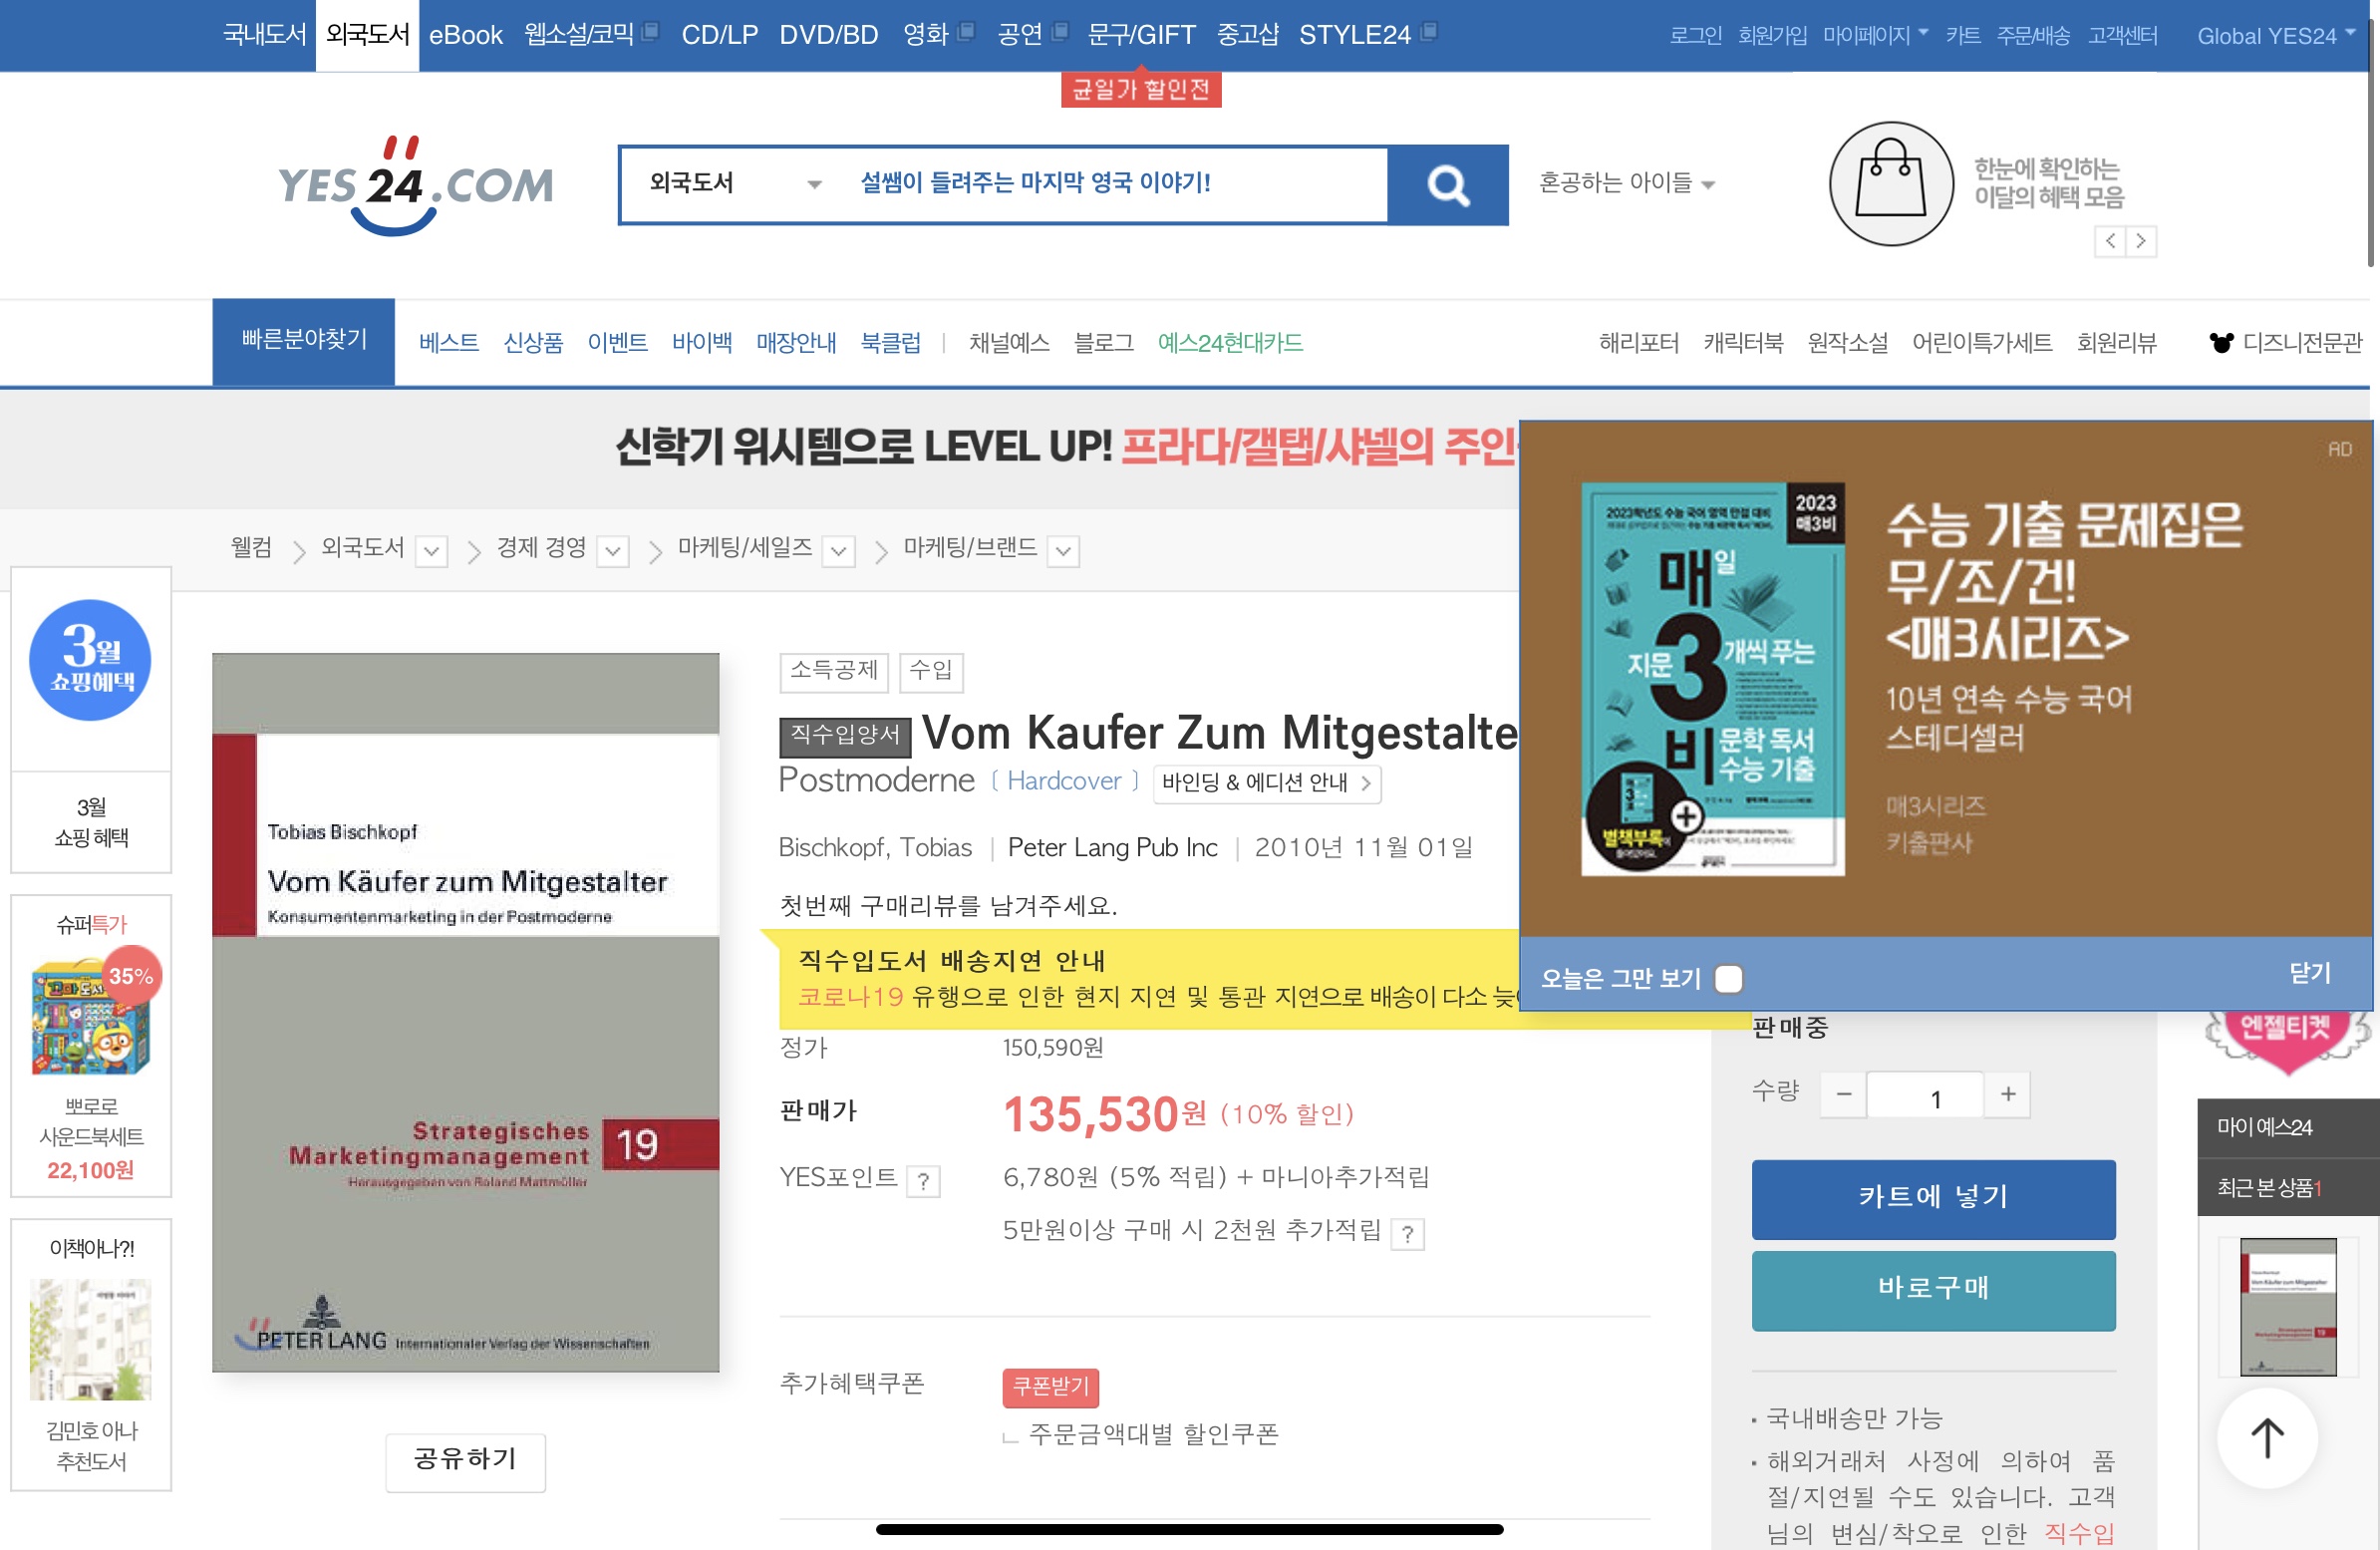Expand search category 외국도서 dropdown
The width and height of the screenshot is (2380, 1550).
pos(736,184)
